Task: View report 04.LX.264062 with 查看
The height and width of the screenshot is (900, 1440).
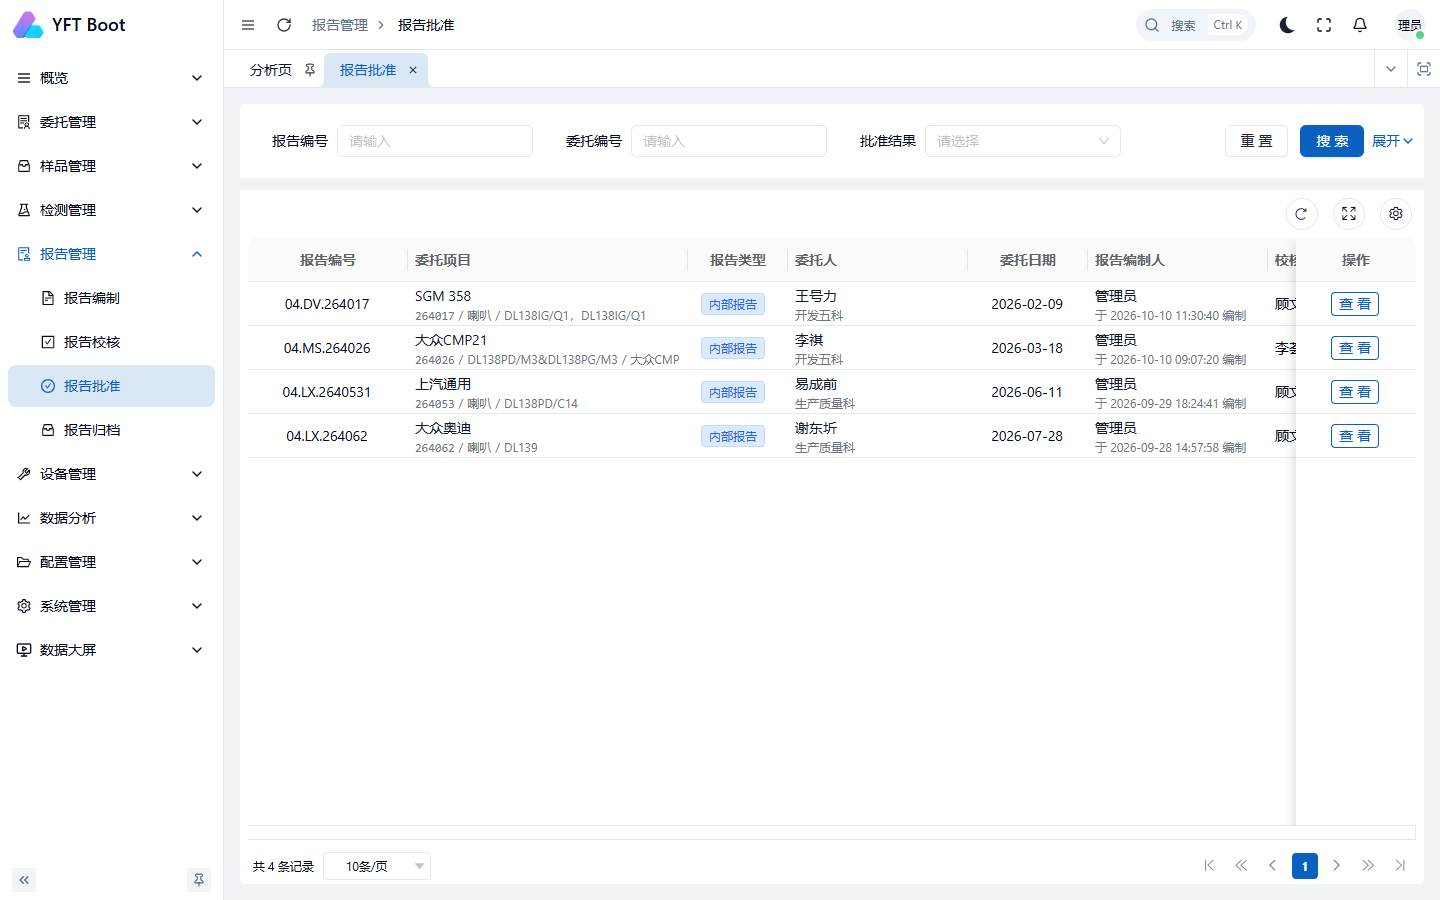Action: 1355,436
